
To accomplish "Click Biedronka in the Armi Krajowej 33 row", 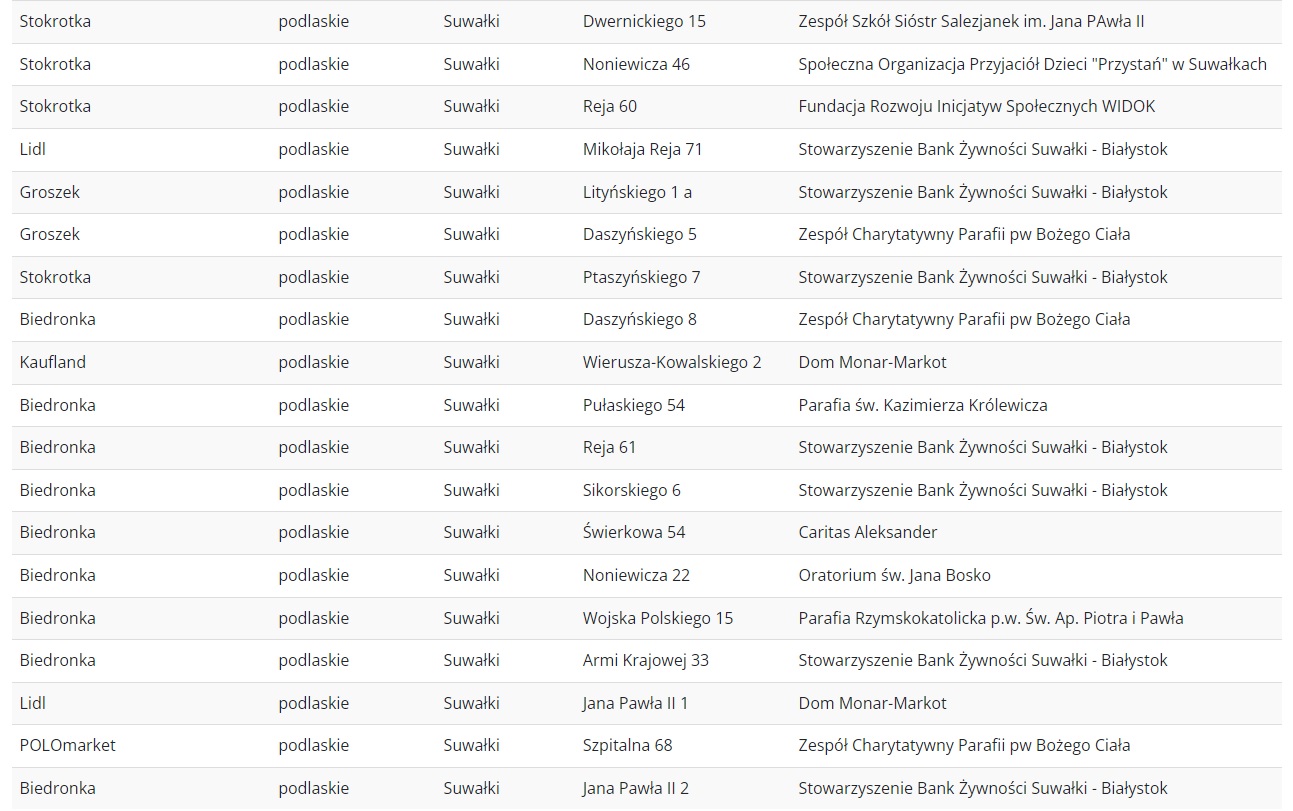I will (58, 660).
